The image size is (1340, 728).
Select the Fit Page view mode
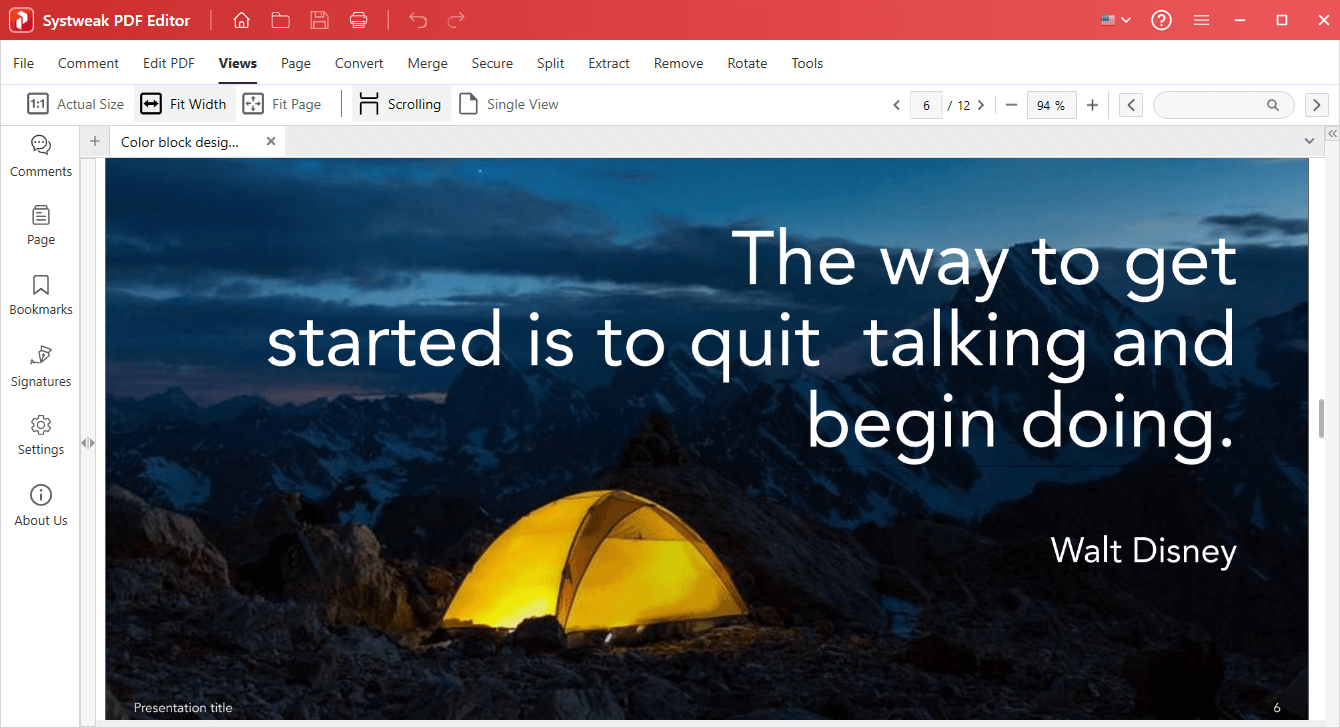[283, 104]
